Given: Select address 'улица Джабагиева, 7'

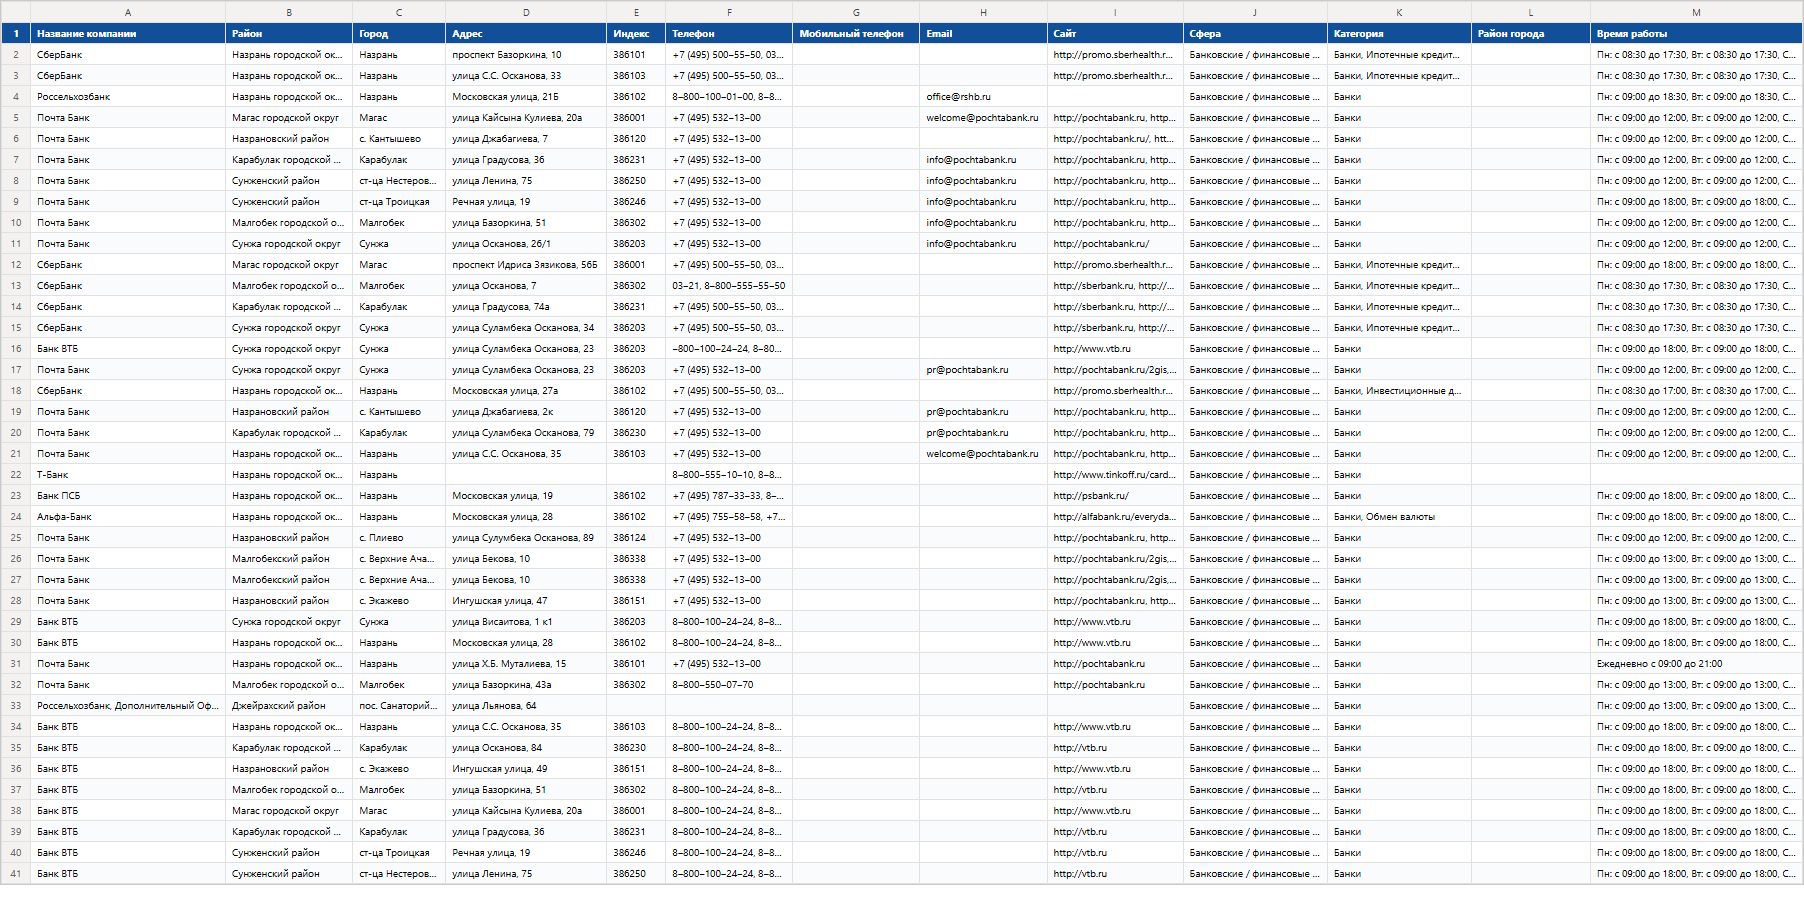Looking at the screenshot, I should [x=526, y=139].
